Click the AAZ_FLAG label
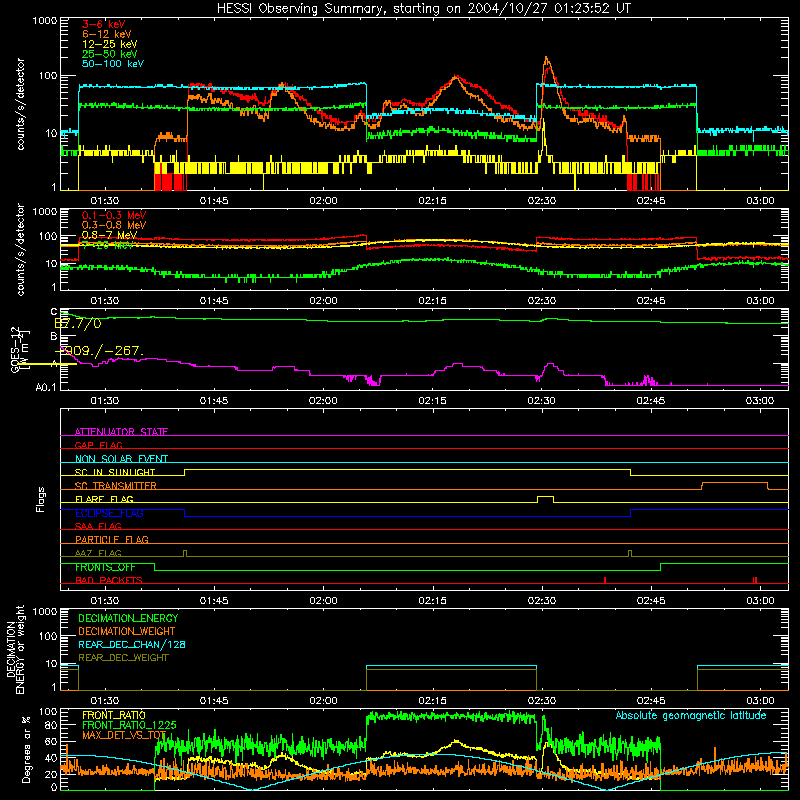 pos(98,553)
